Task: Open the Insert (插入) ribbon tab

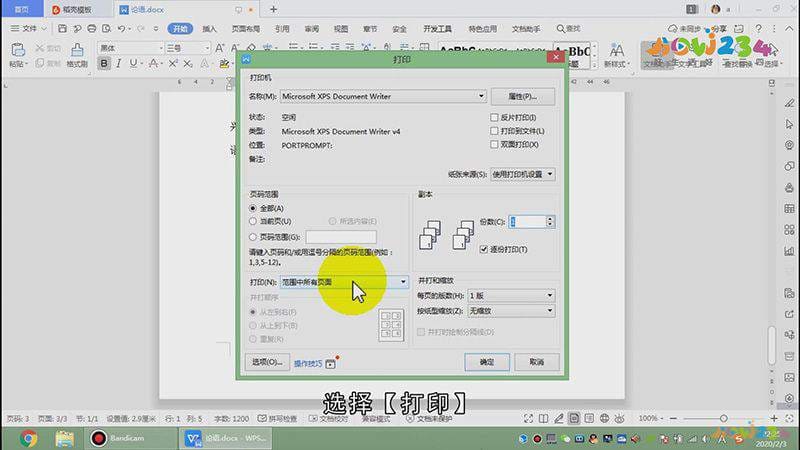Action: click(209, 29)
